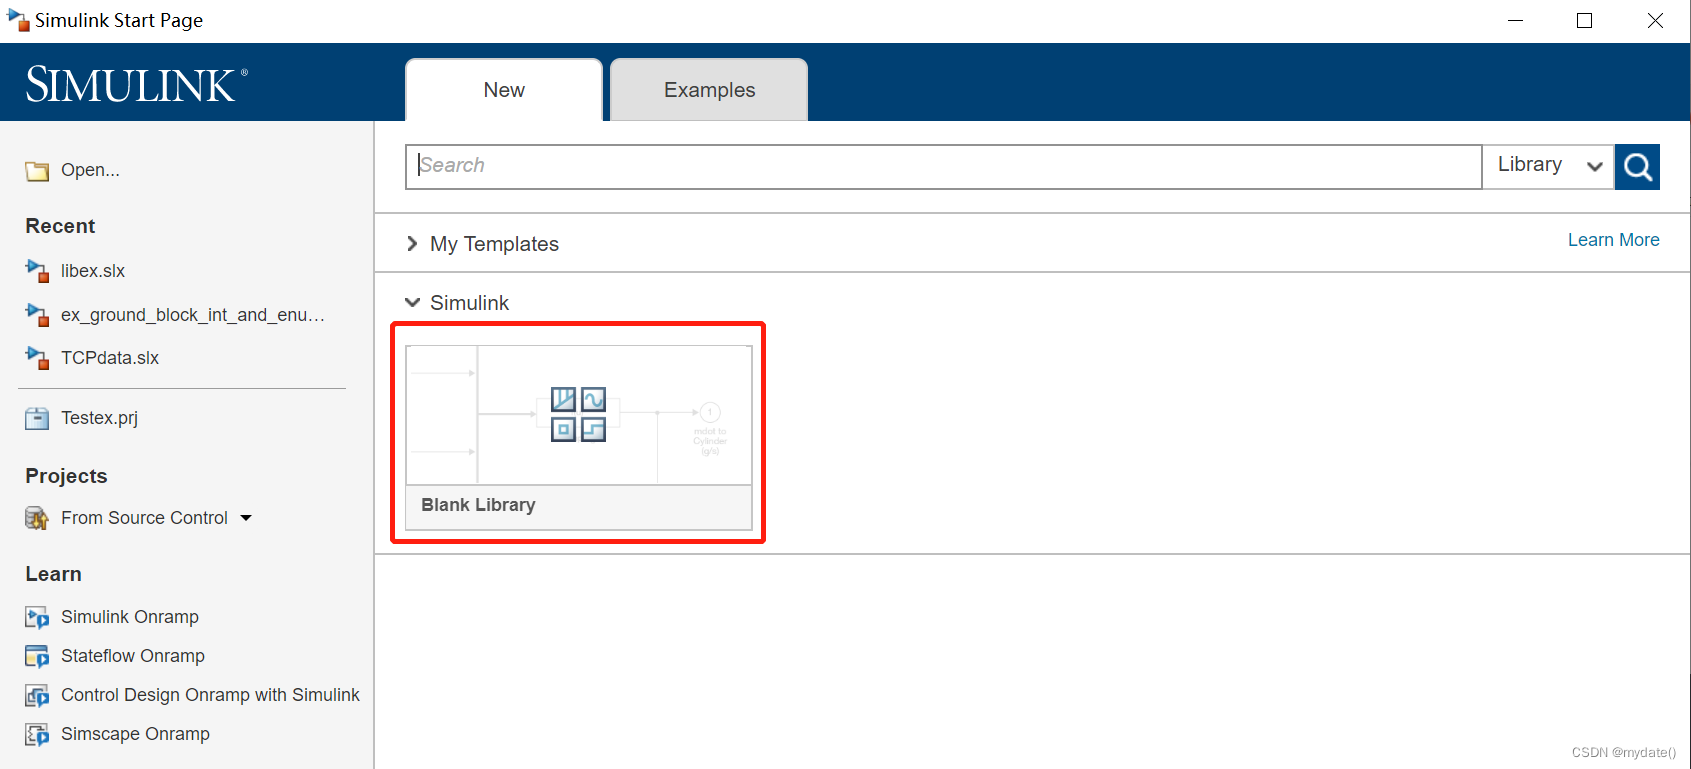Click the Open... link
The height and width of the screenshot is (769, 1691).
90,170
